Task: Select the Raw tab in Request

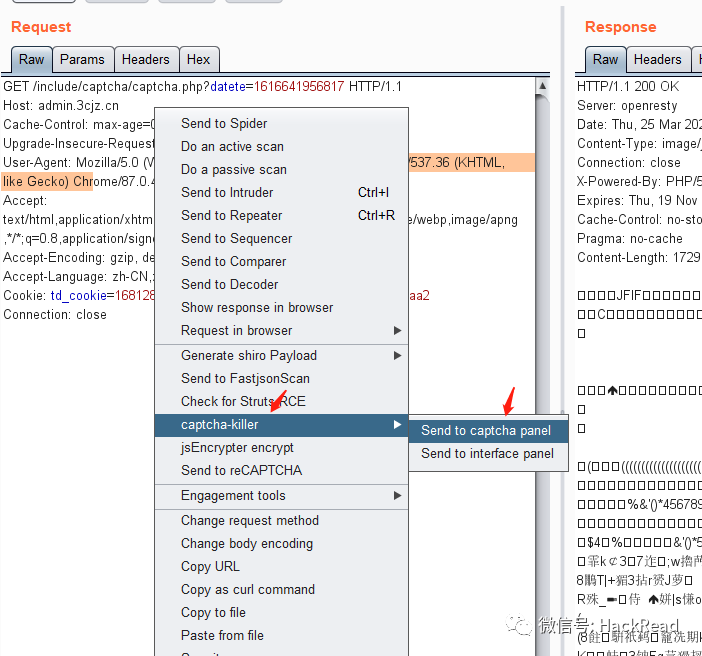Action: tap(31, 60)
